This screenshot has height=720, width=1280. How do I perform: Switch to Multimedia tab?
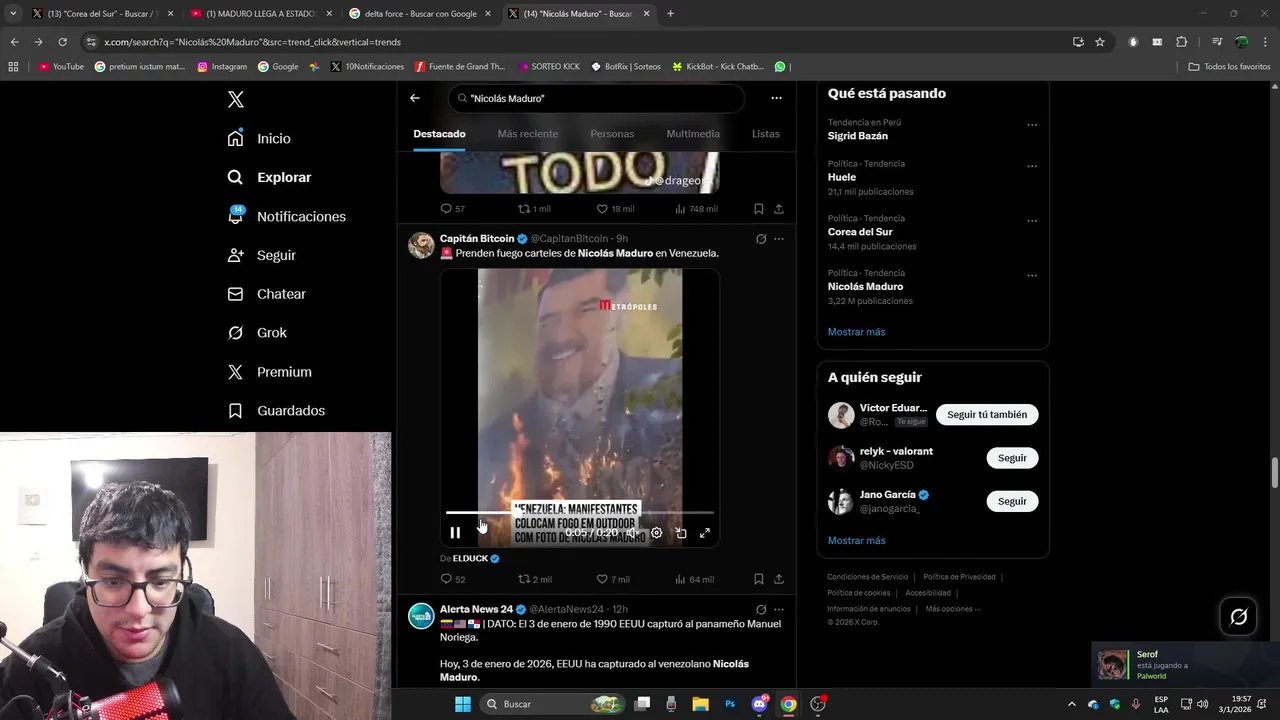tap(693, 134)
